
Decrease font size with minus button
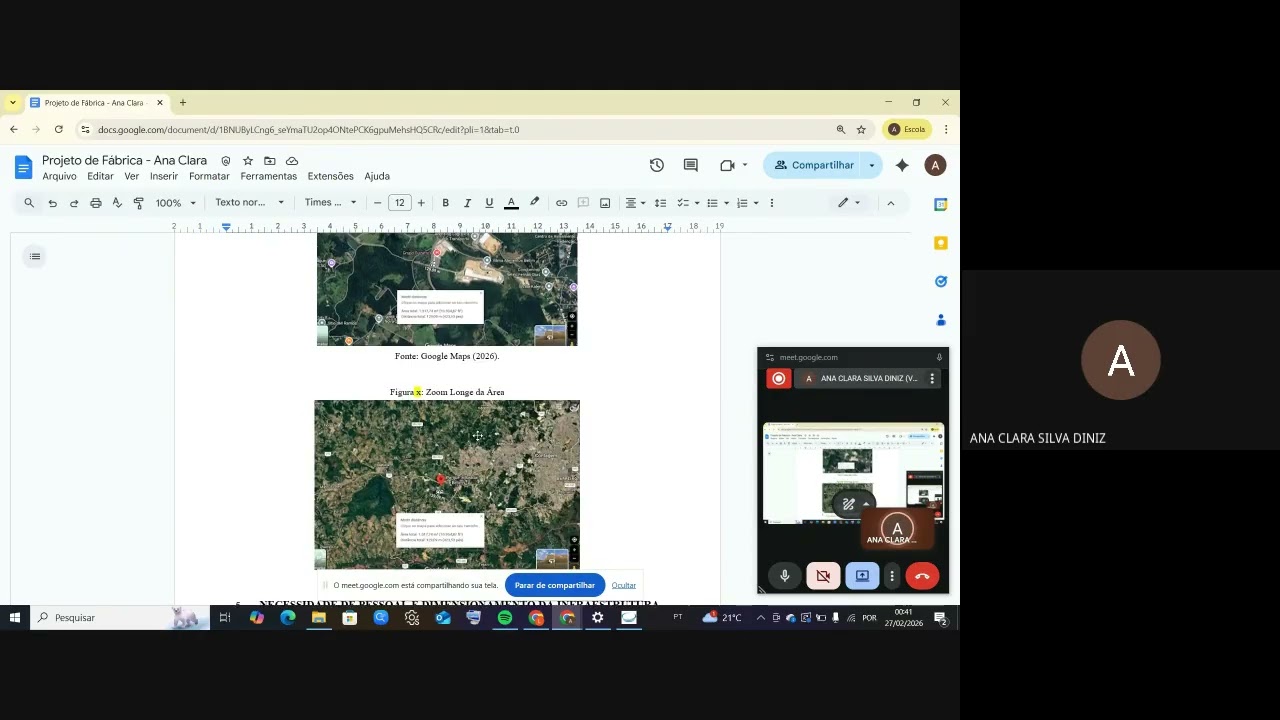click(377, 203)
